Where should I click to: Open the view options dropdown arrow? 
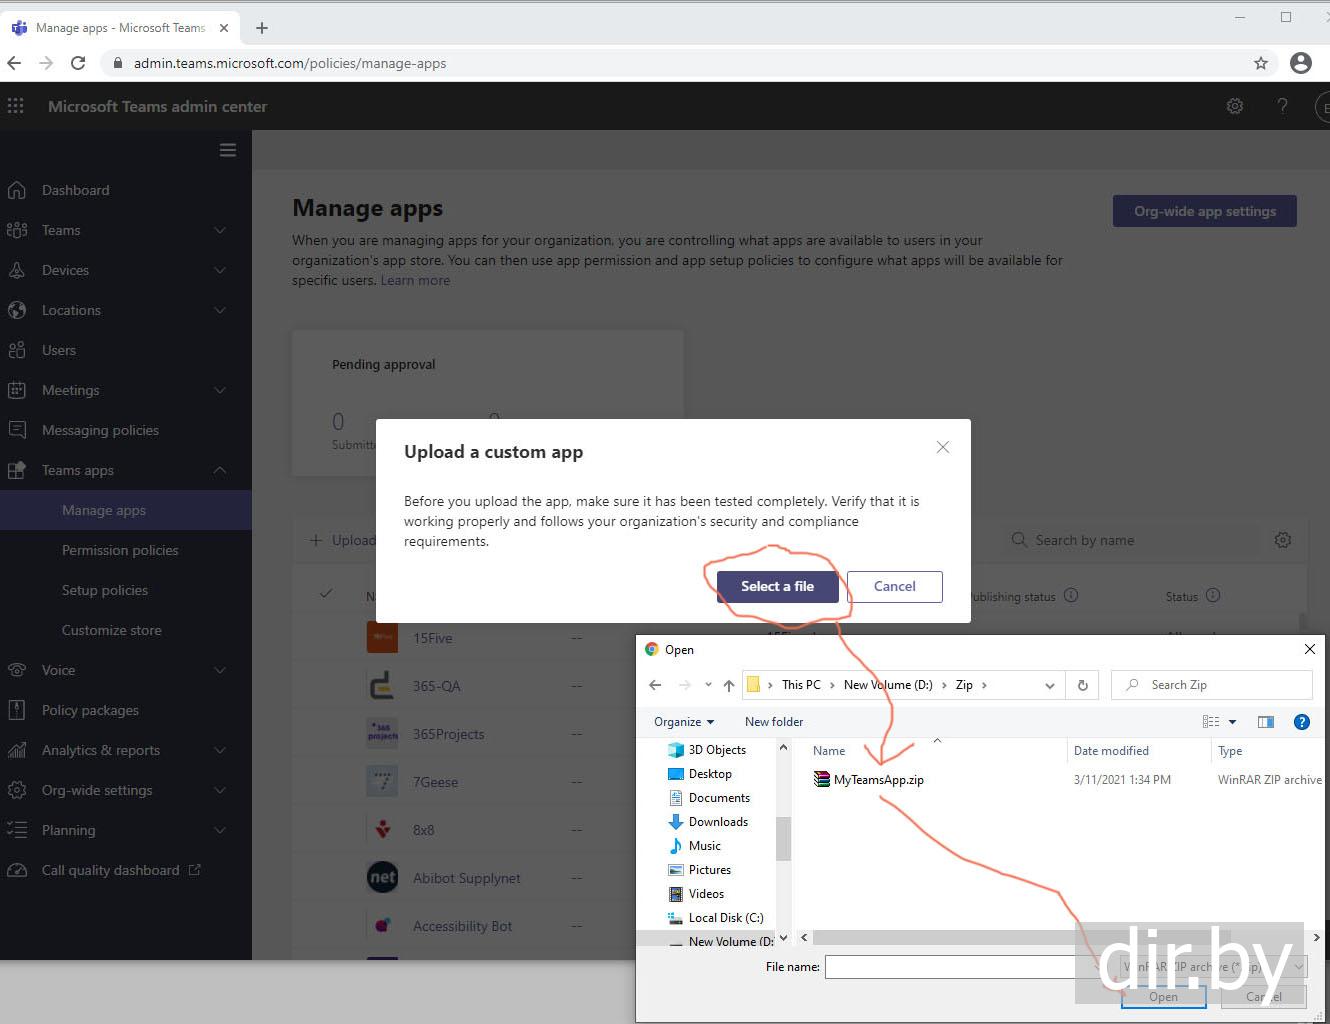[x=1232, y=722]
